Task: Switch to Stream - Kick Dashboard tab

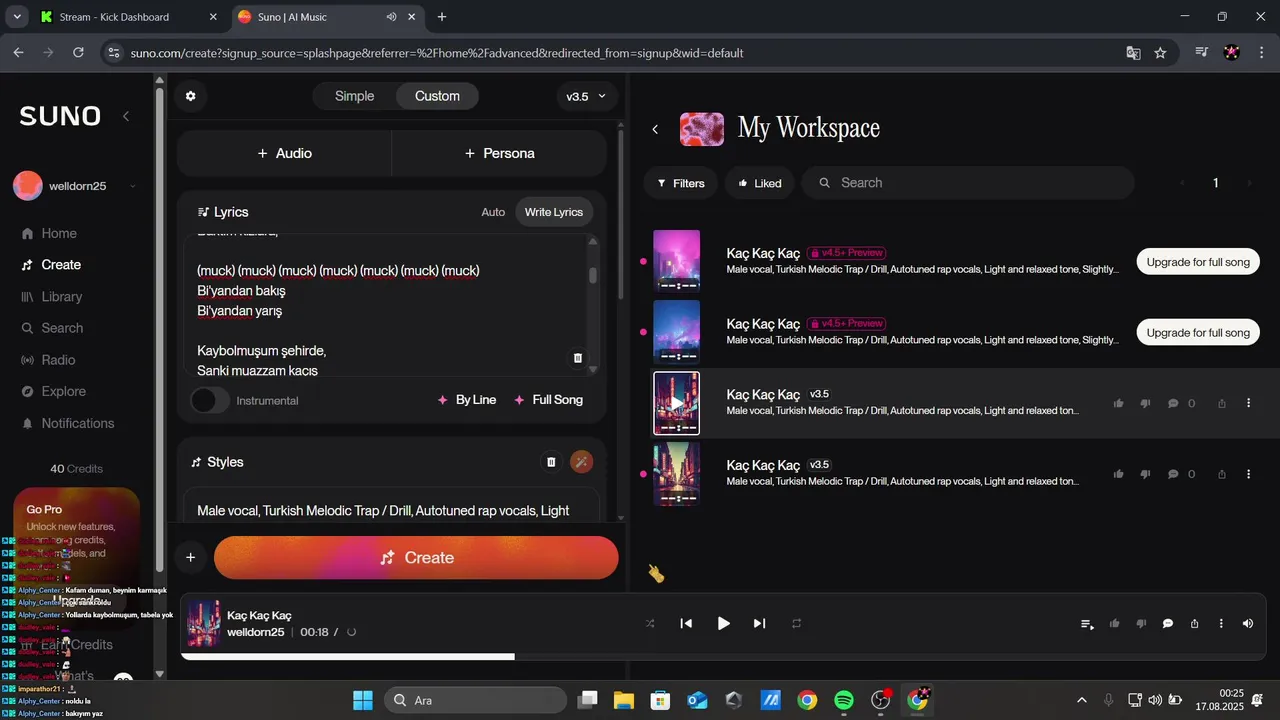Action: [129, 17]
